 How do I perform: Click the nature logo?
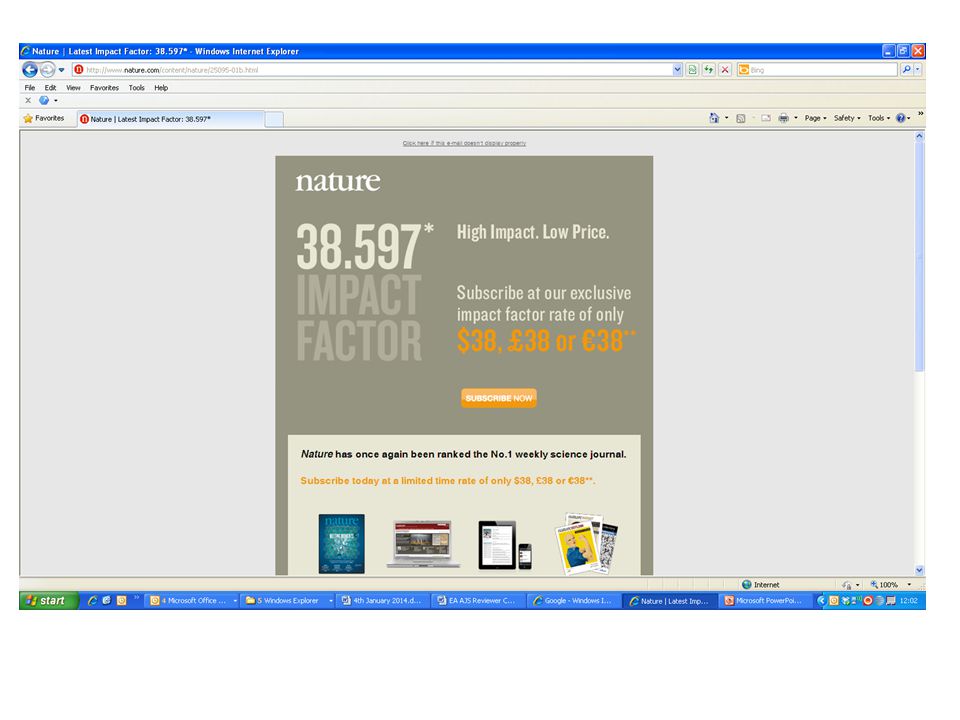(338, 181)
